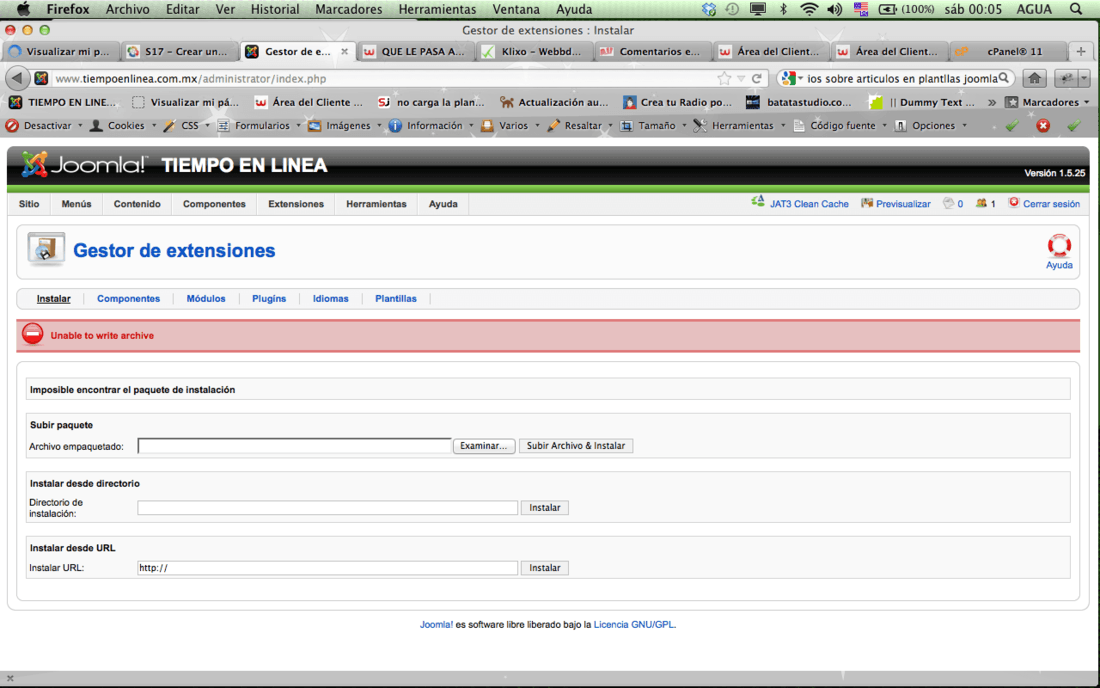Image resolution: width=1100 pixels, height=688 pixels.
Task: Open the Joomla Componentes menu
Action: pyautogui.click(x=214, y=203)
